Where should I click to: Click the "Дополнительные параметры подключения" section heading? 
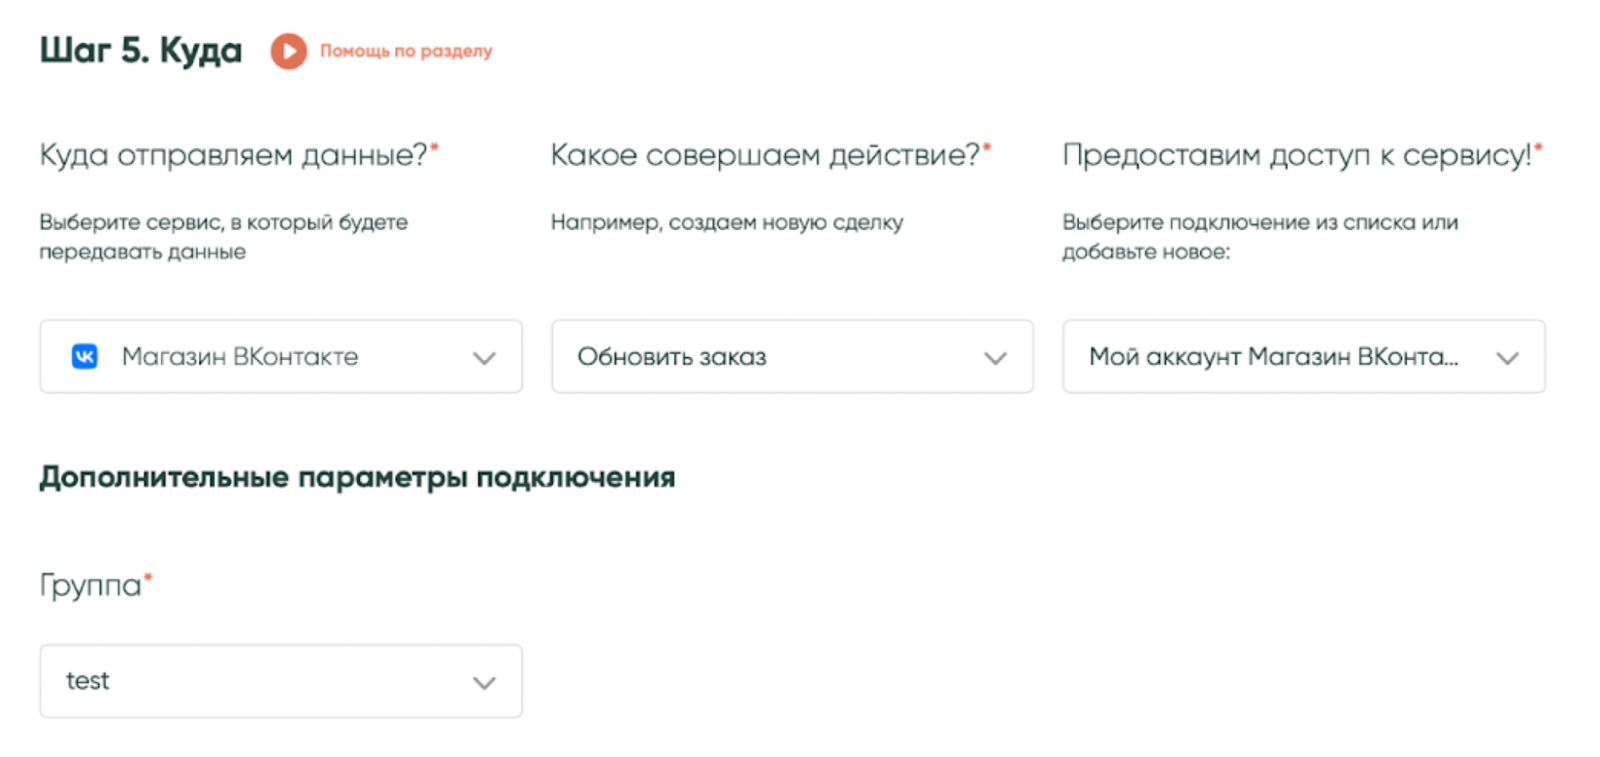(x=357, y=477)
